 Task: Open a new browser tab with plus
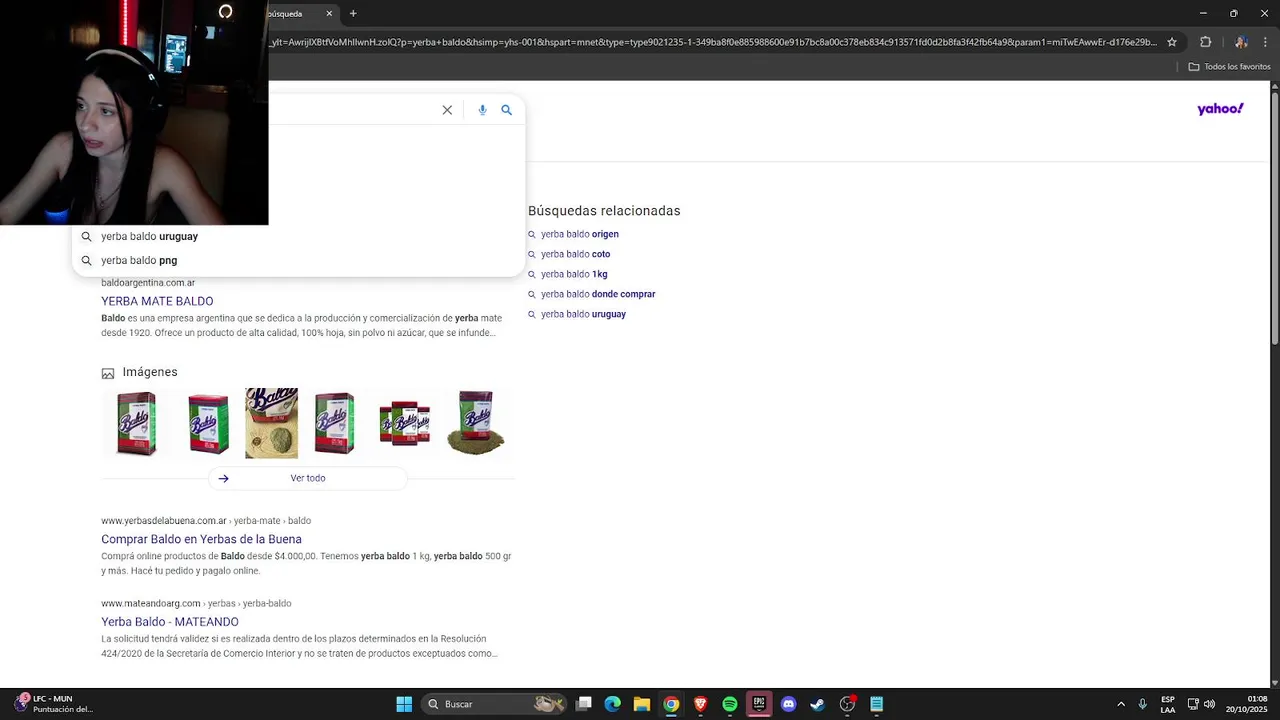coord(353,14)
